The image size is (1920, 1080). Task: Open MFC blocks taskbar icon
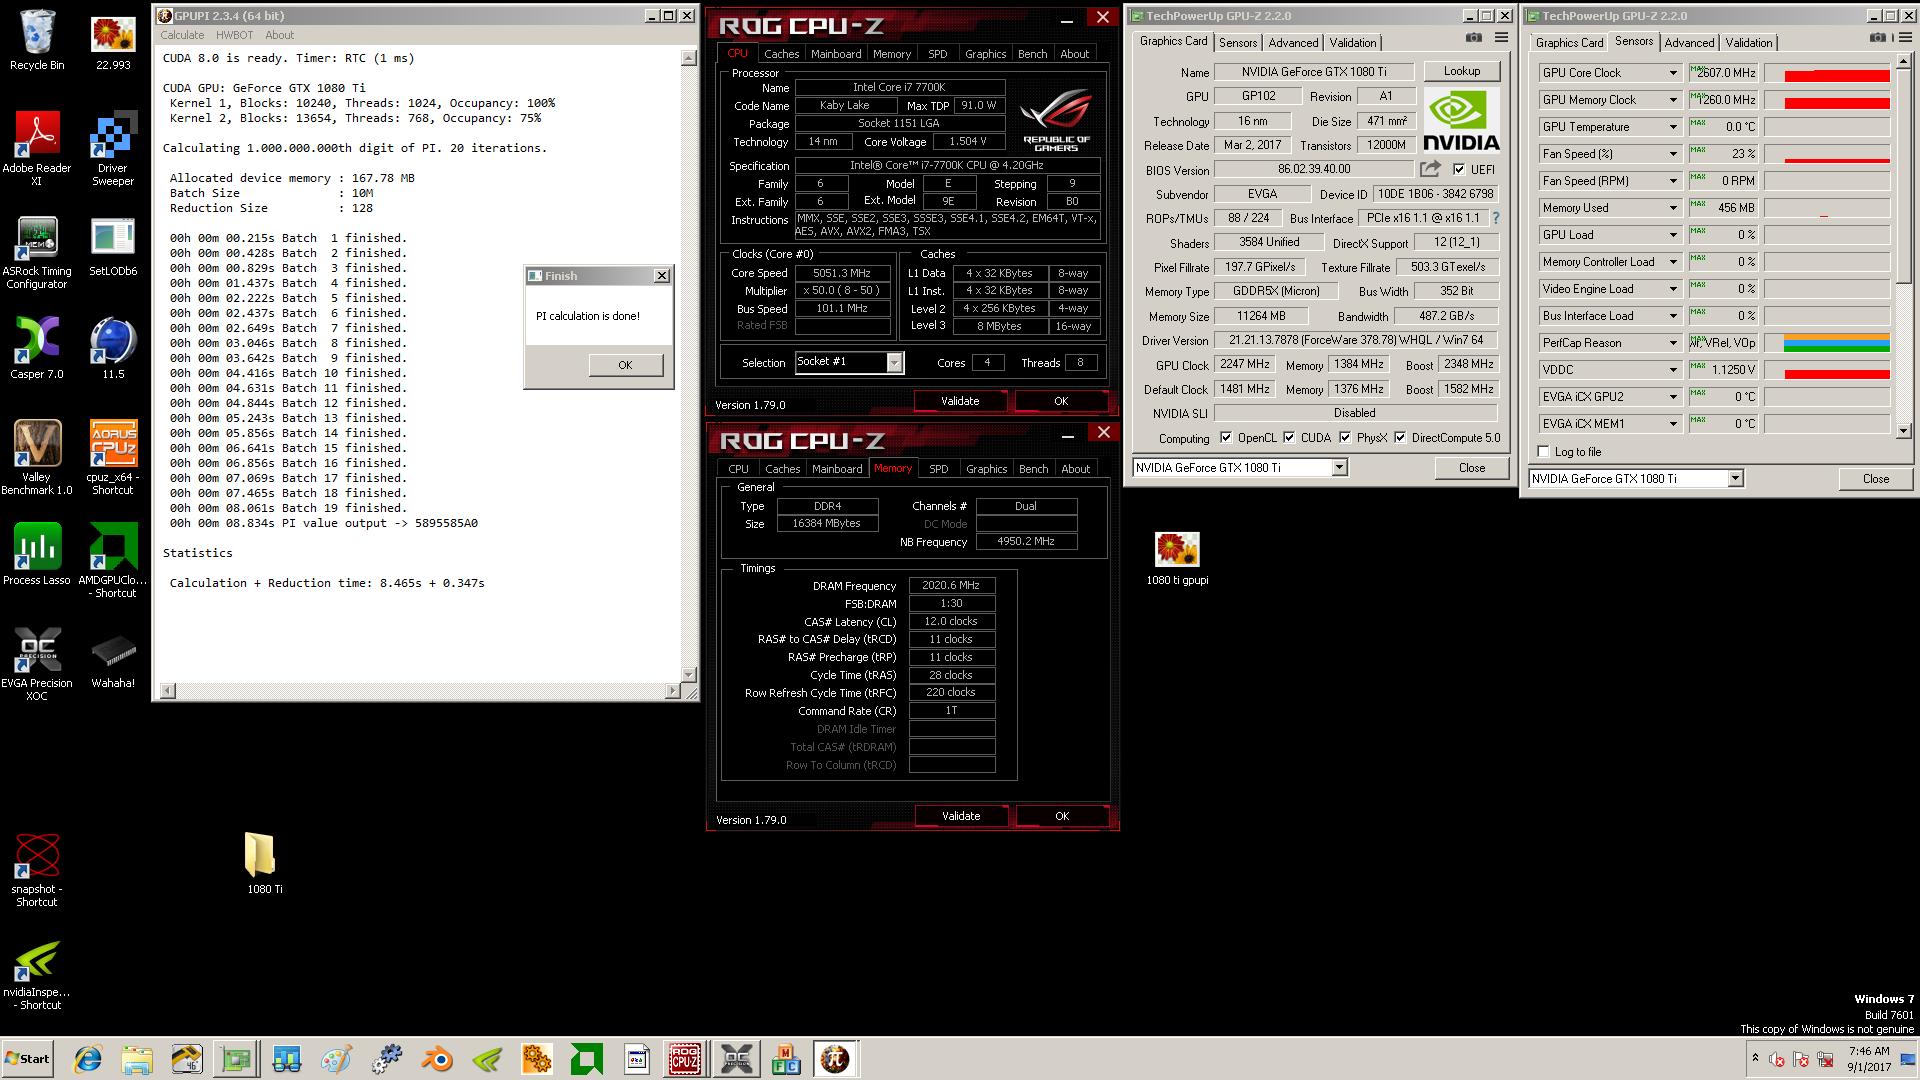coord(786,1059)
